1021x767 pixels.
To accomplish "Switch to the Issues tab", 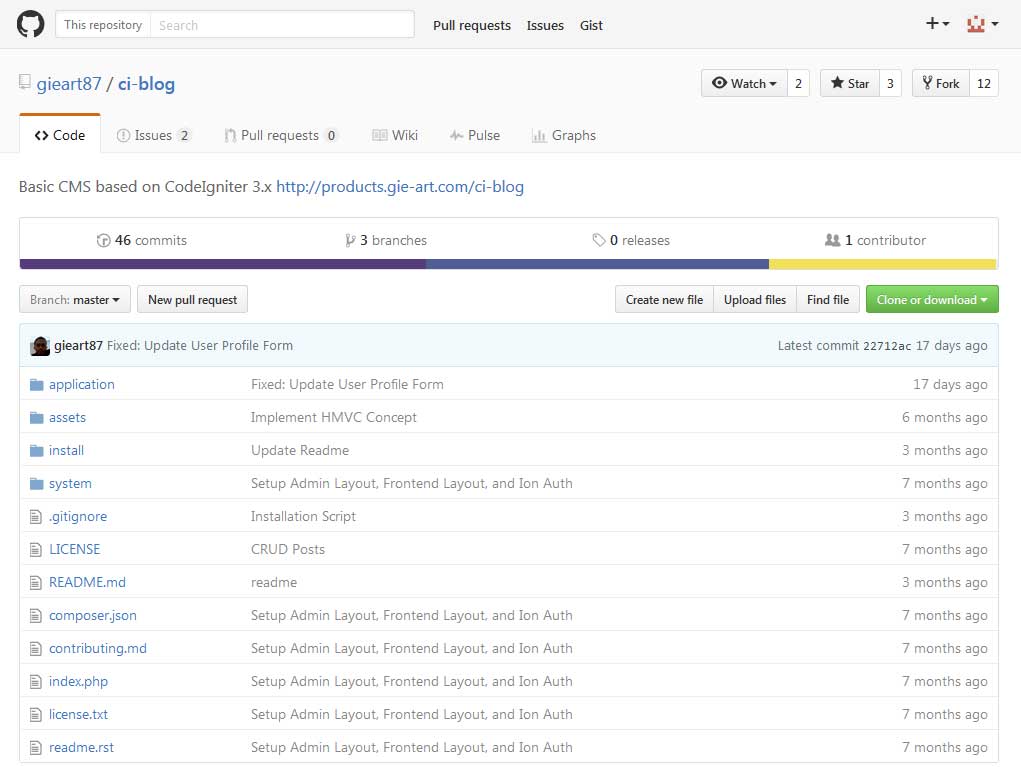I will pyautogui.click(x=153, y=135).
